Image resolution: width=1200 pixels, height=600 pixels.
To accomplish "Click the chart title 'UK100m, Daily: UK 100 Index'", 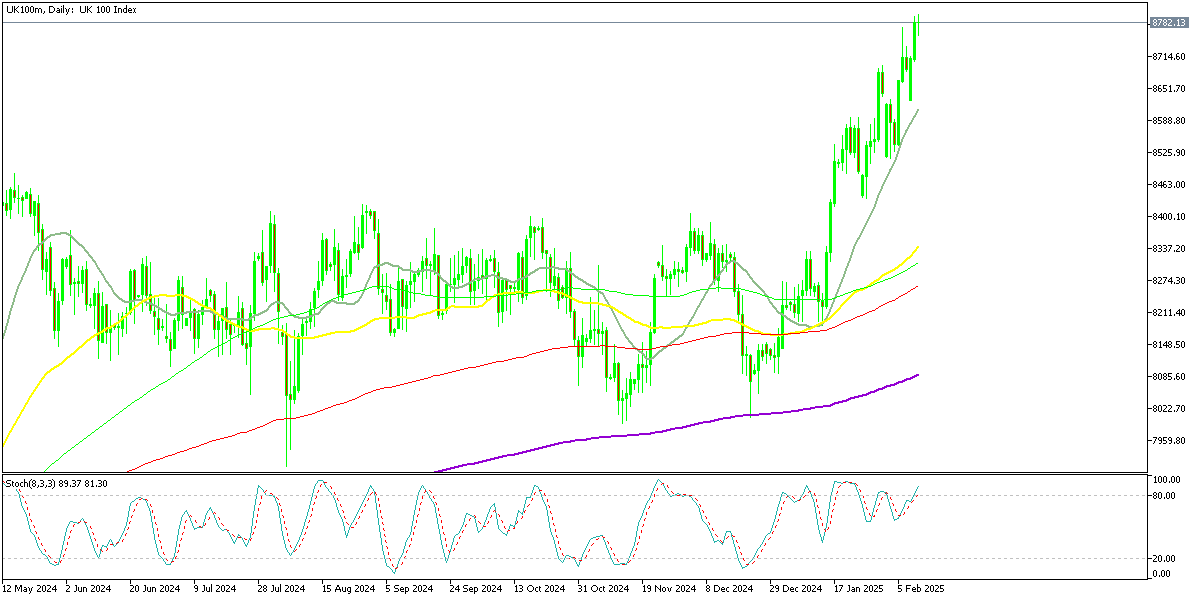I will click(70, 9).
